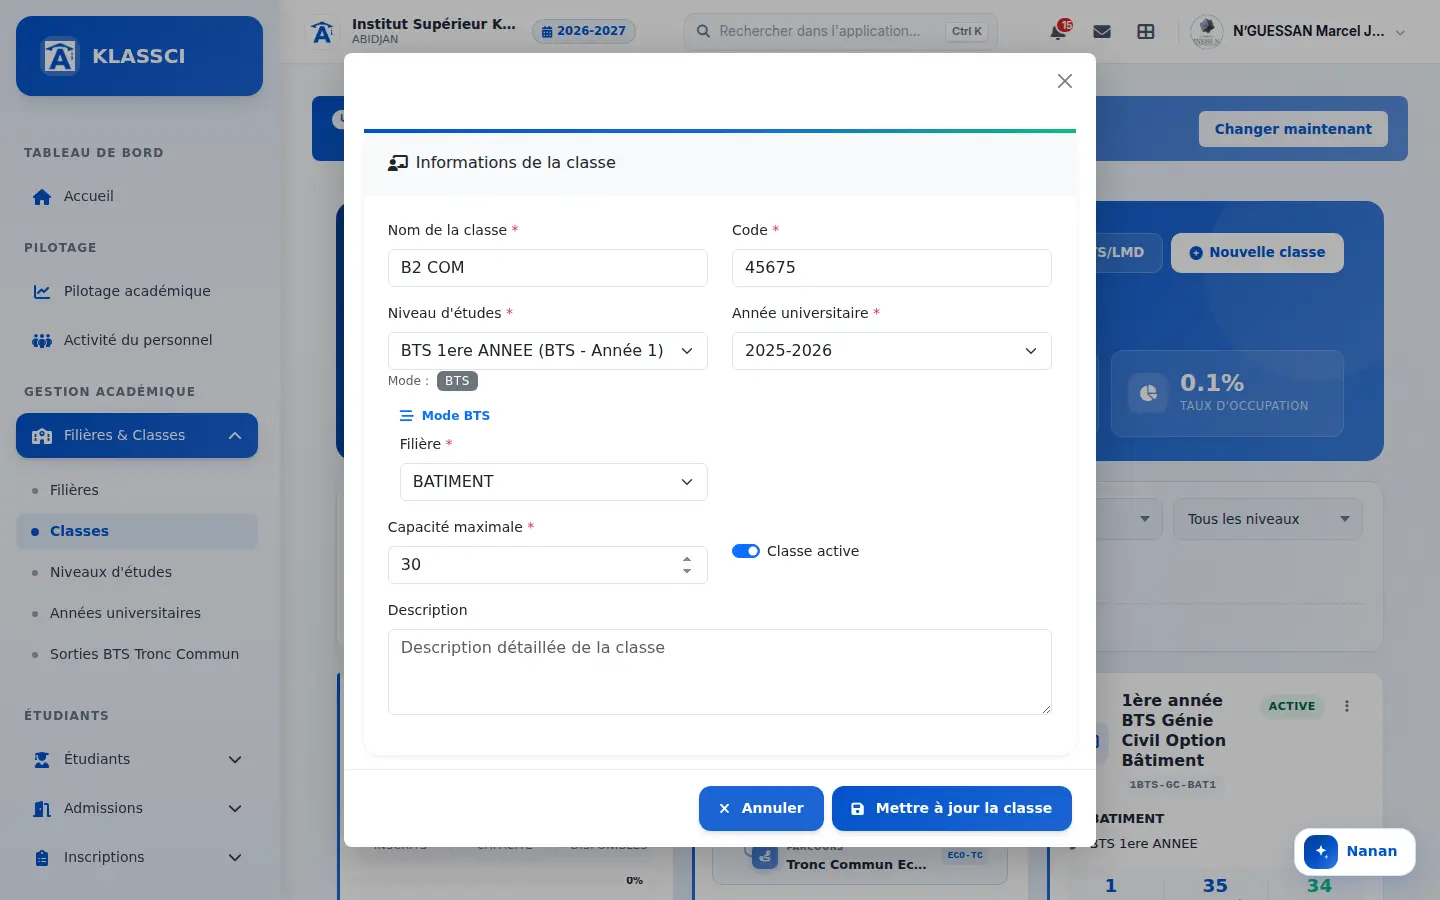Image resolution: width=1440 pixels, height=900 pixels.
Task: Click the Accueil home icon
Action: 42,197
